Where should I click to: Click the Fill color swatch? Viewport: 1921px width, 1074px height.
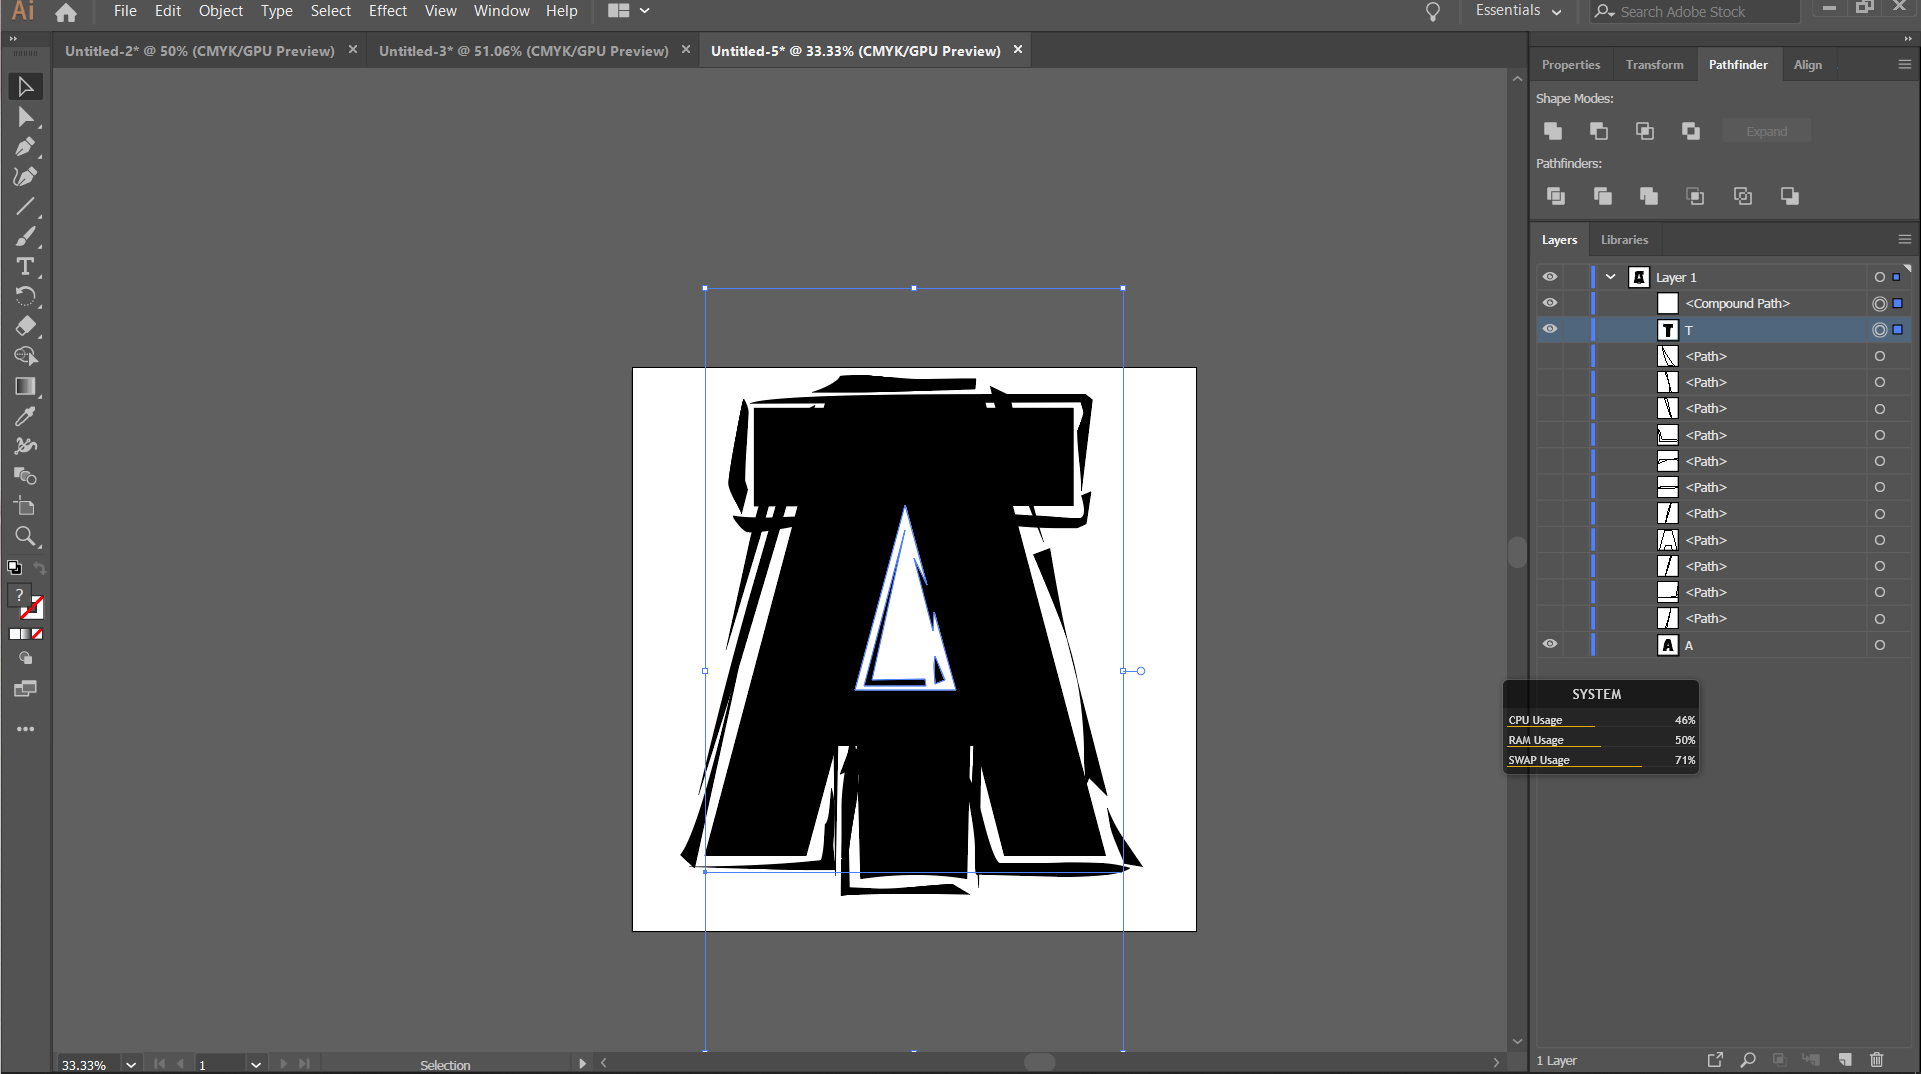point(18,595)
